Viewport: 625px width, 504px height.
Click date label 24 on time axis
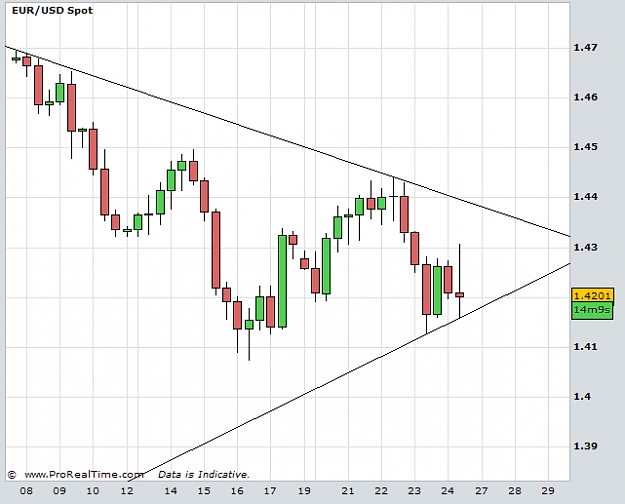(447, 490)
